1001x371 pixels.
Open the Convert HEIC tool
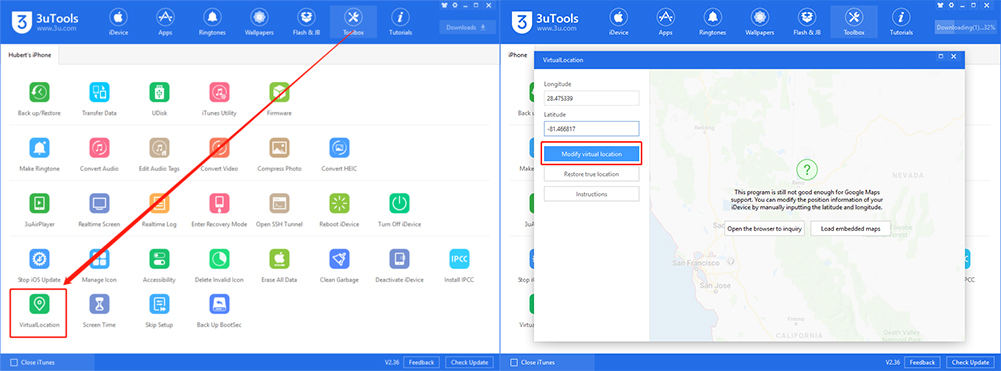coord(339,148)
